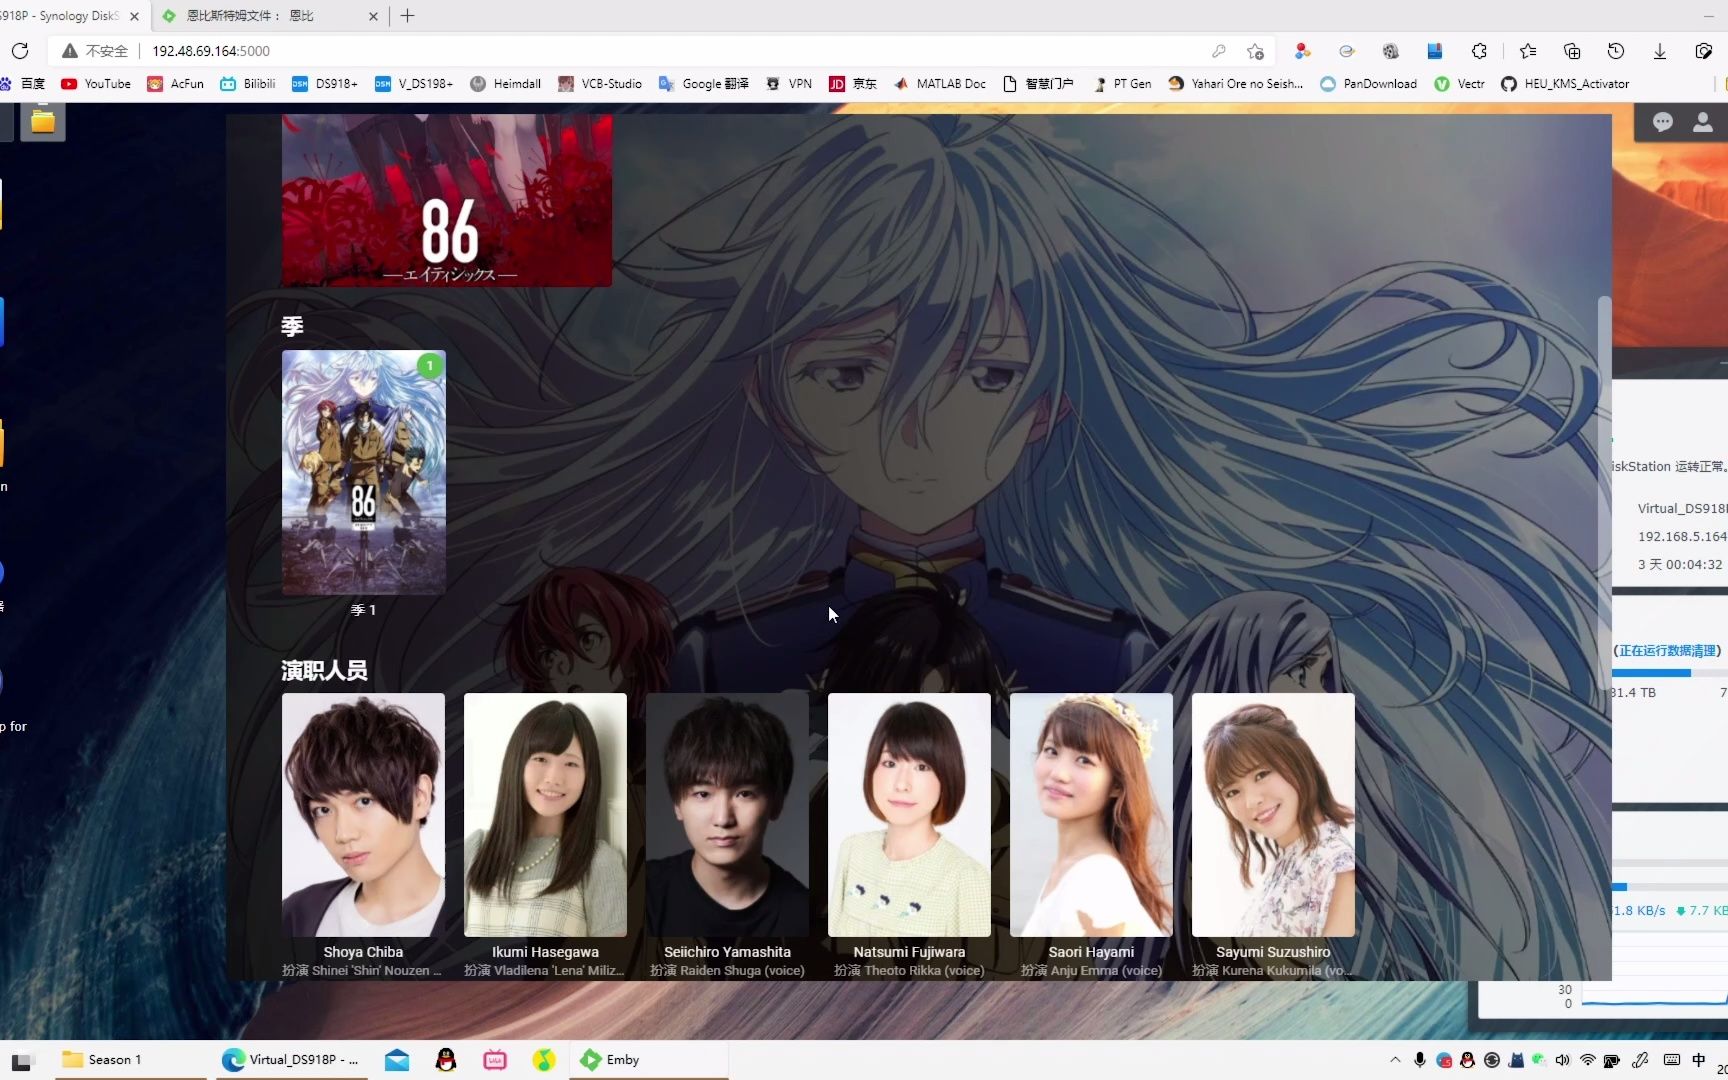The image size is (1728, 1080).
Task: Open browser History icon
Action: coord(1616,51)
